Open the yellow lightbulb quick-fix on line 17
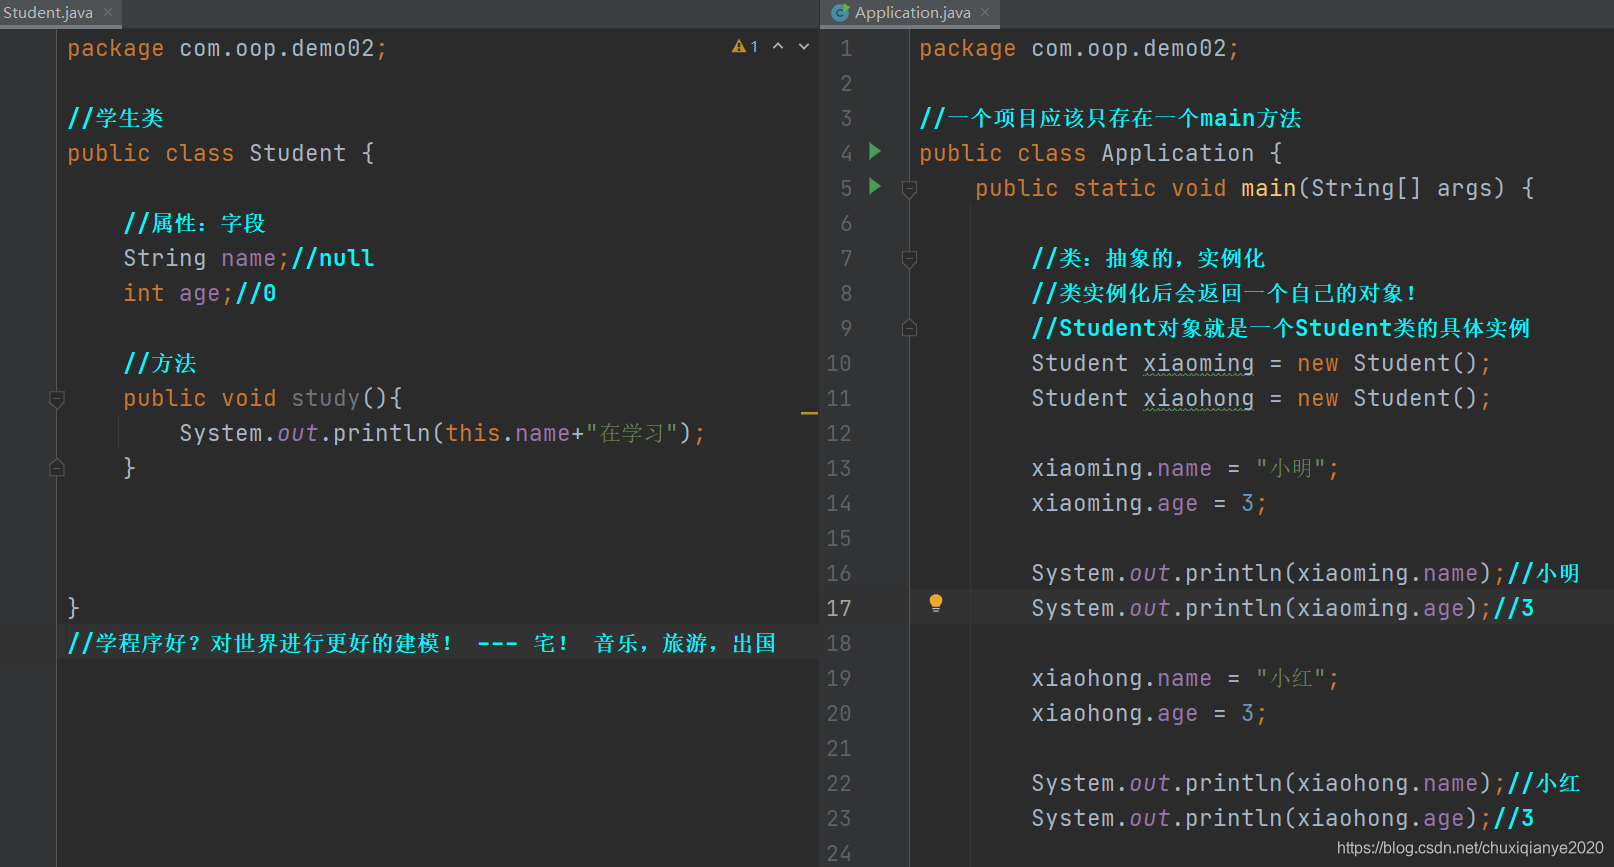This screenshot has height=867, width=1614. pyautogui.click(x=936, y=603)
